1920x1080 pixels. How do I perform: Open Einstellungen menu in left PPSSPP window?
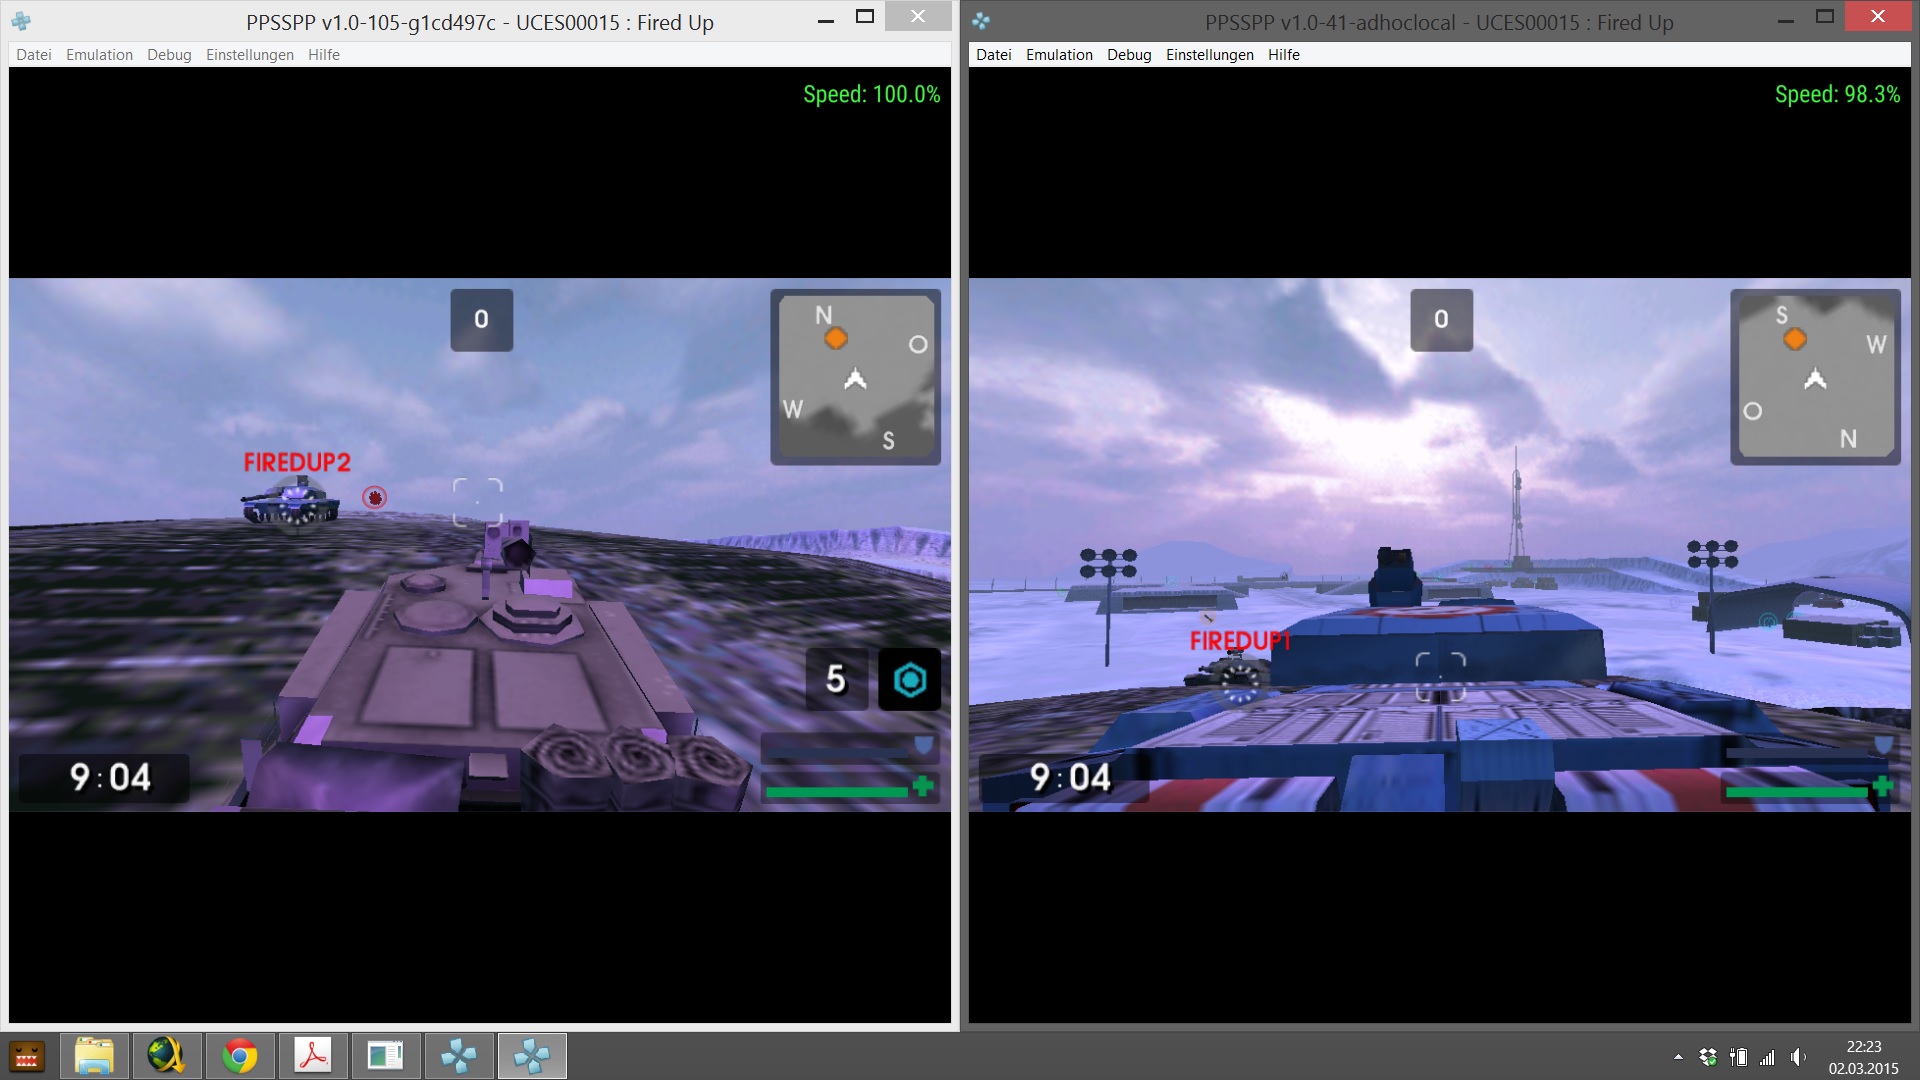pyautogui.click(x=250, y=55)
